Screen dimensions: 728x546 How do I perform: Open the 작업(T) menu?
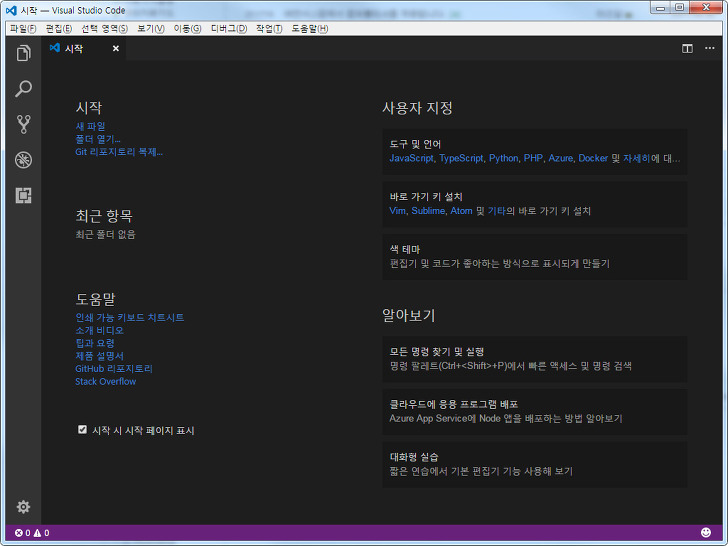pos(269,29)
